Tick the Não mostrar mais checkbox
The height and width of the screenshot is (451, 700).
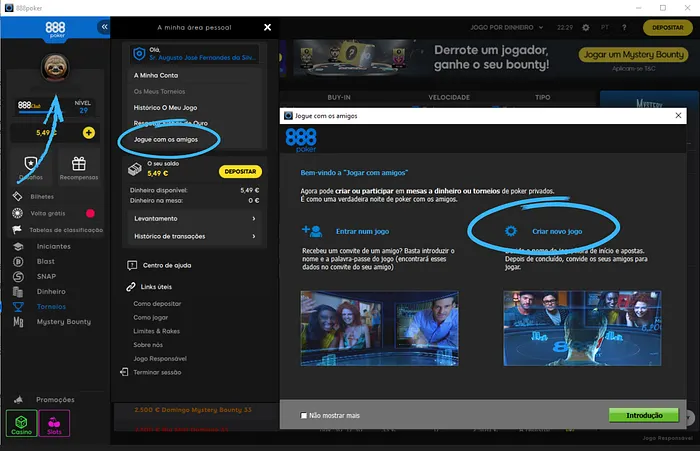304,416
